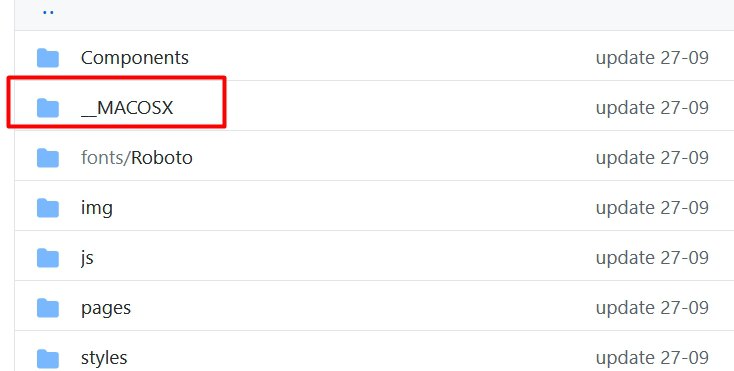Select the styles folder icon
The width and height of the screenshot is (734, 371).
(x=48, y=358)
